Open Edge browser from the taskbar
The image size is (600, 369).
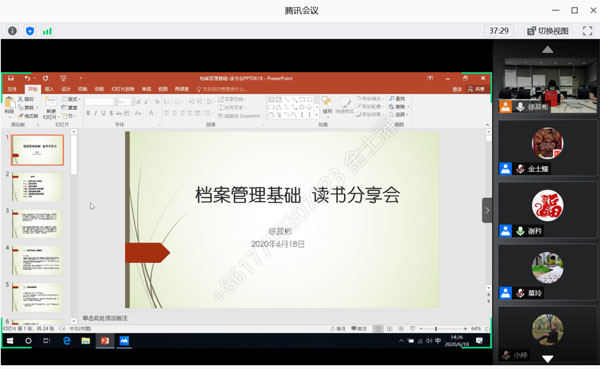67,340
